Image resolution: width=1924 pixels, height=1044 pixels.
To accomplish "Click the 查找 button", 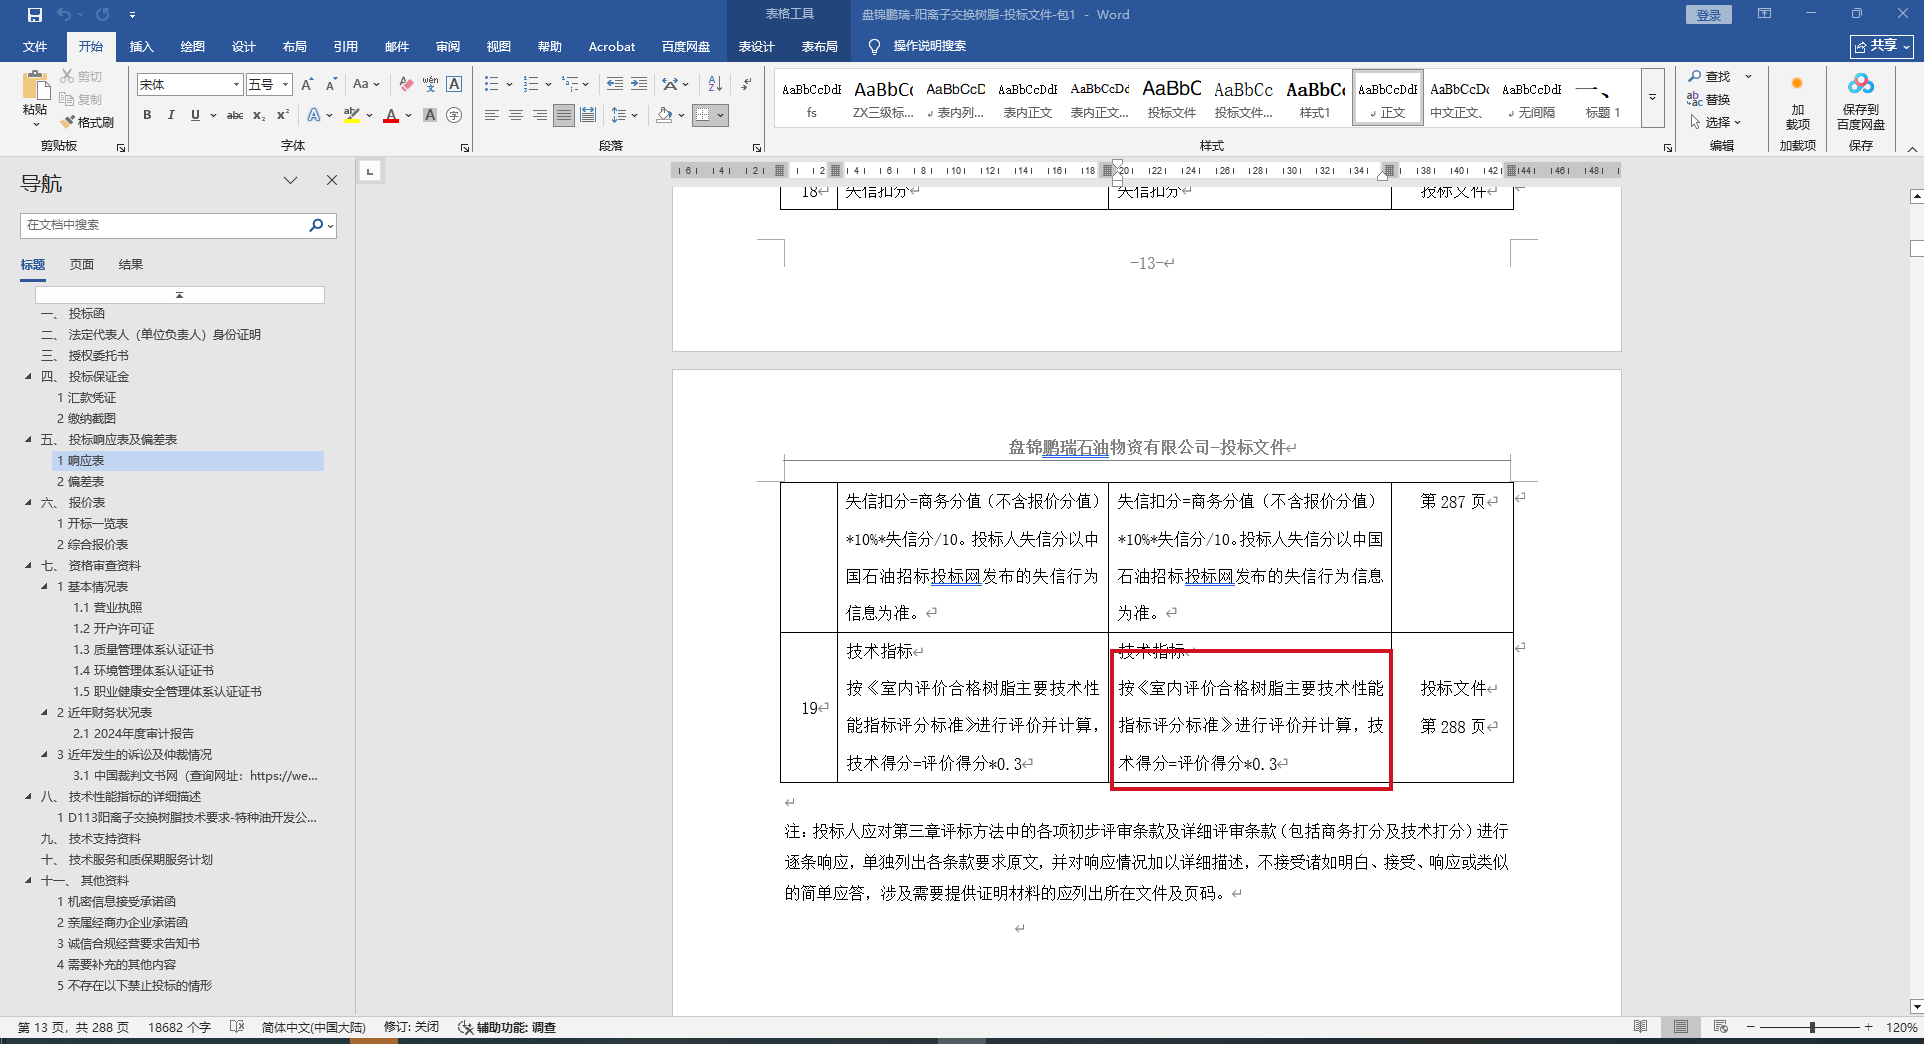I will click(1710, 77).
